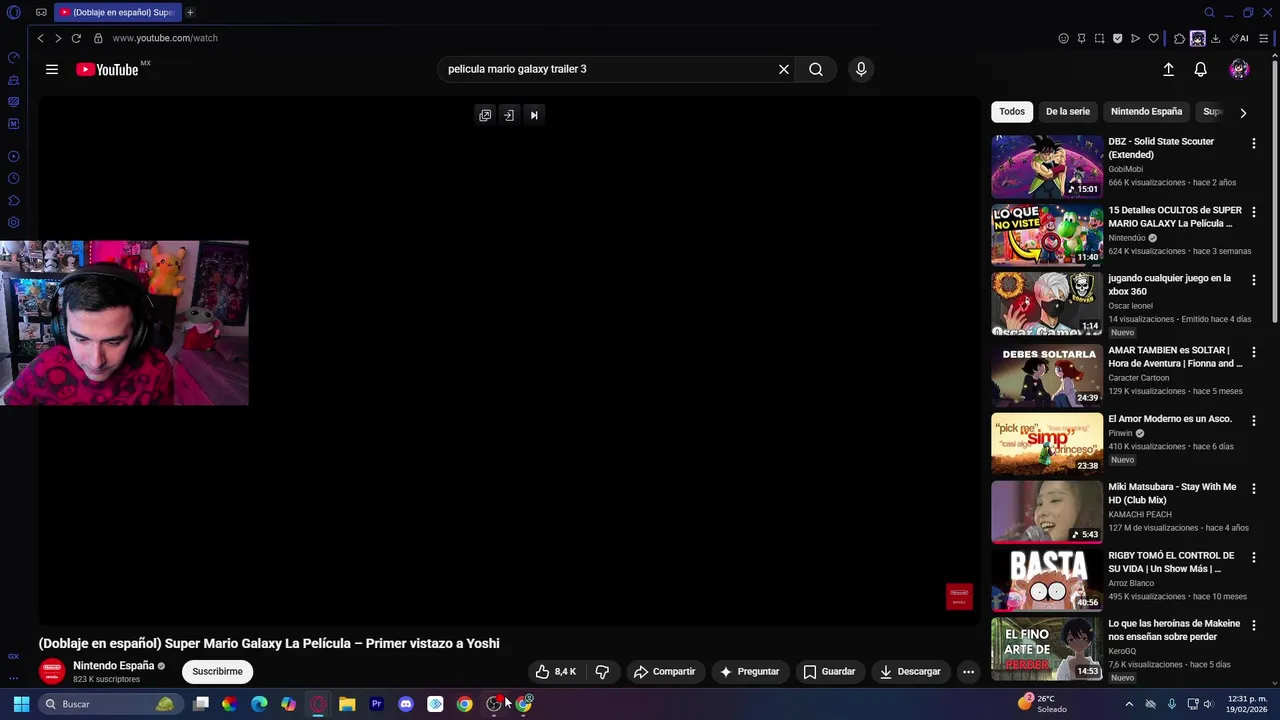Image resolution: width=1280 pixels, height=720 pixels.
Task: Open El Amor Moderno es un Asco thumbnail
Action: click(1046, 443)
